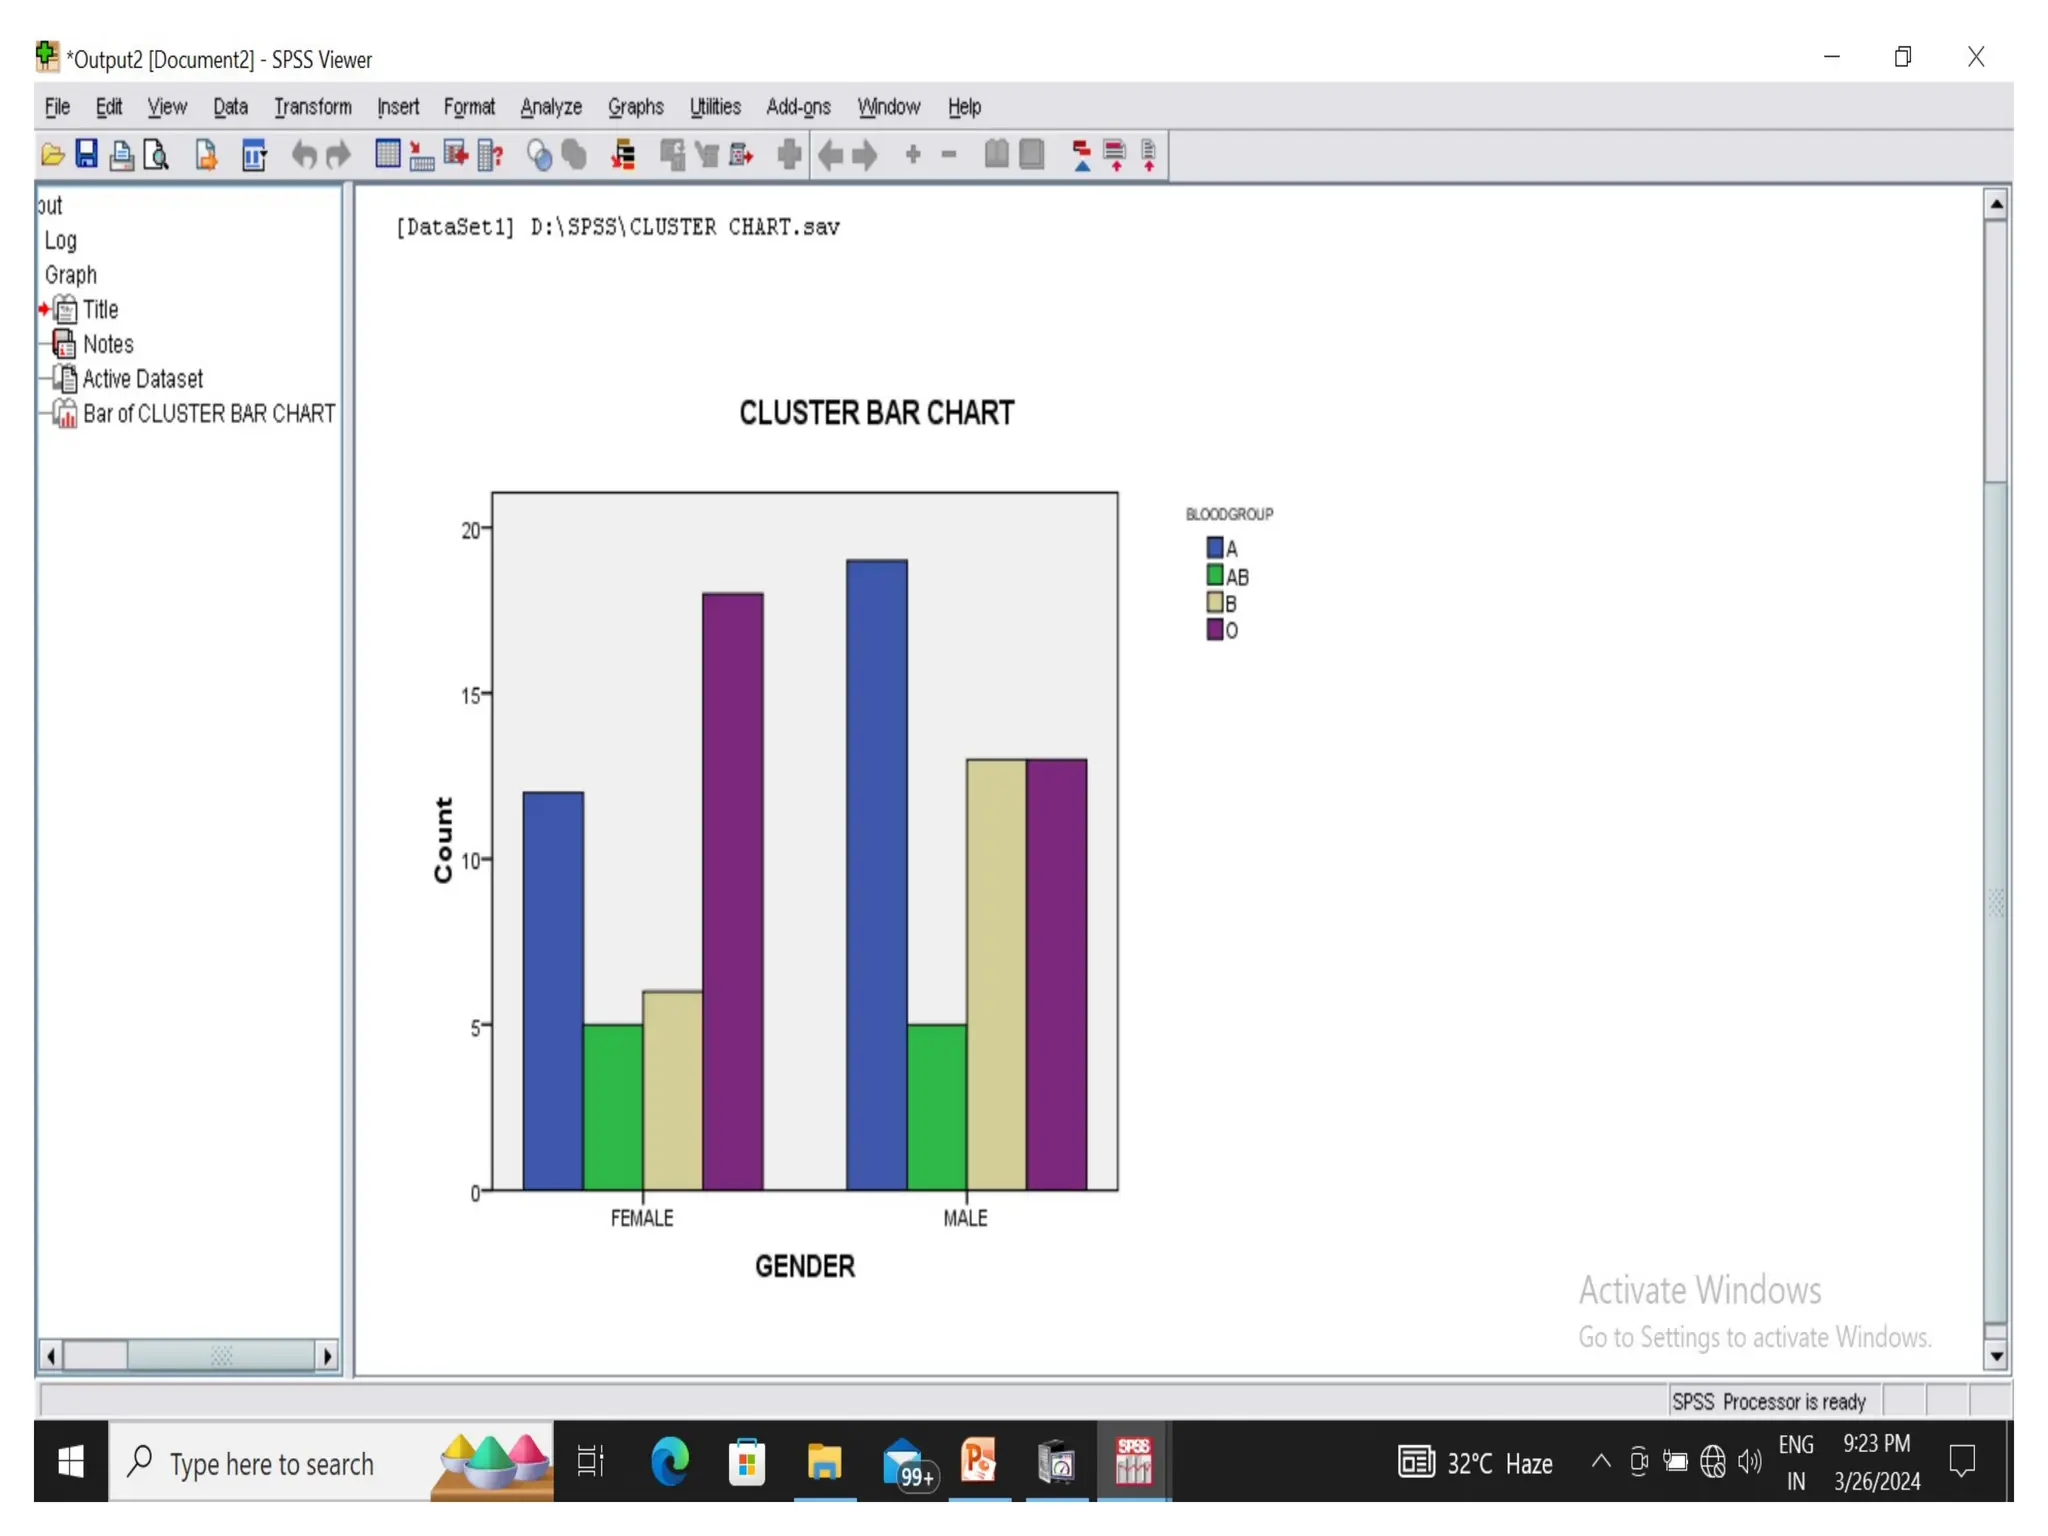The height and width of the screenshot is (1536, 2048).
Task: Click the green AB legend swatch
Action: pos(1214,575)
